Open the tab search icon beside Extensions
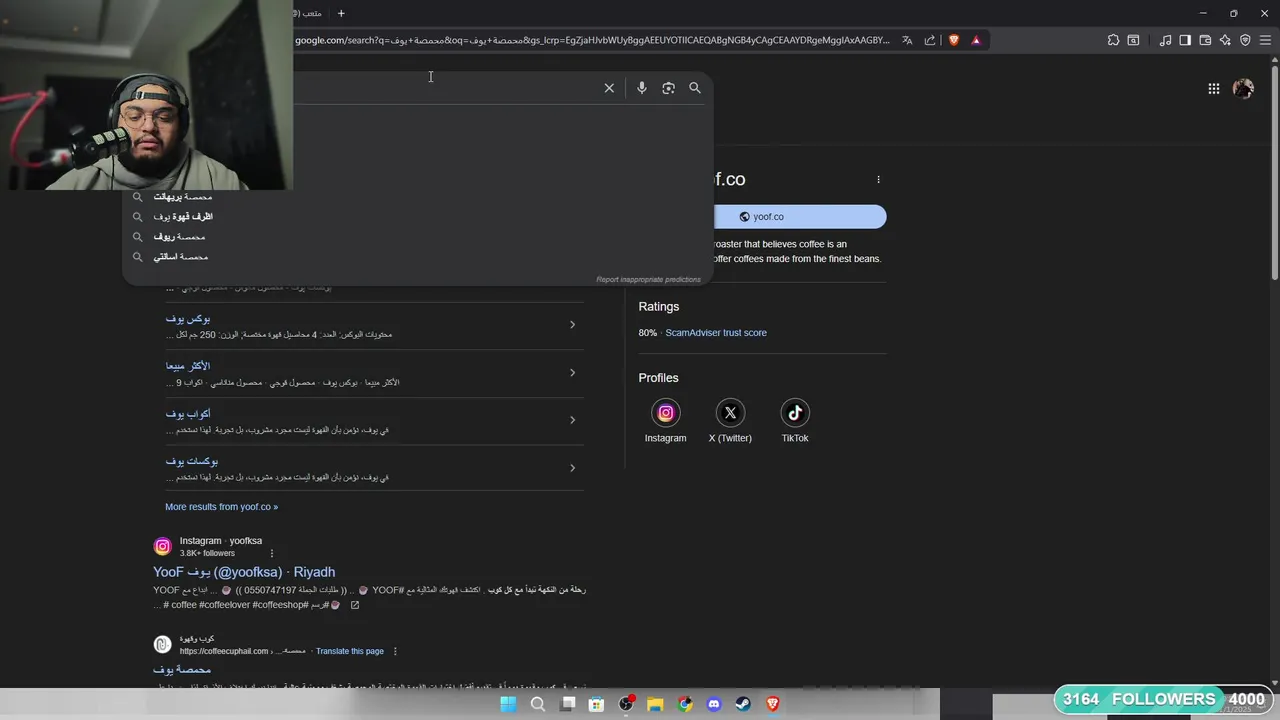 [x=1133, y=40]
